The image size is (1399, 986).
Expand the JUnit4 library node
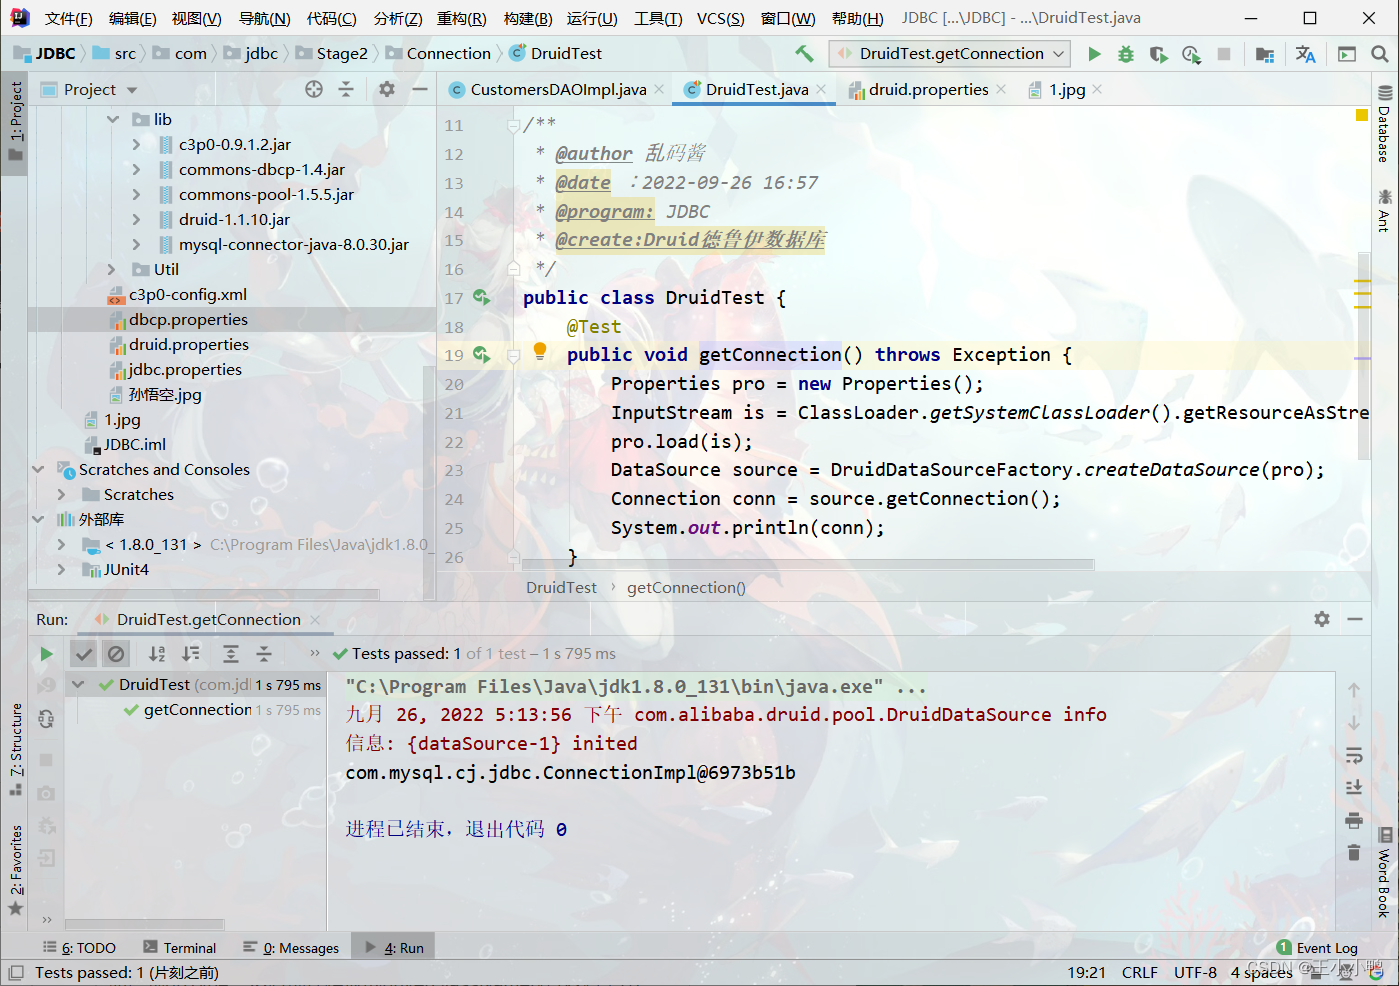tap(62, 569)
